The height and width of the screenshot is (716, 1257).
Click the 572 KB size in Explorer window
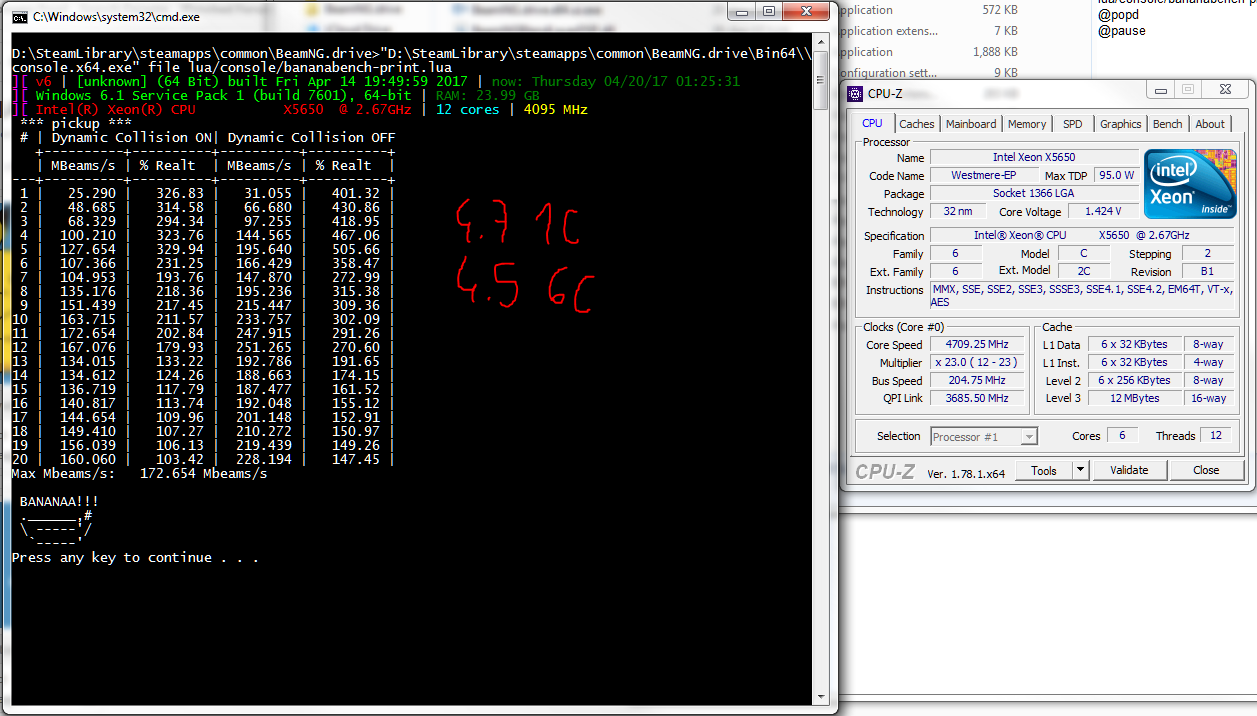tap(1000, 10)
